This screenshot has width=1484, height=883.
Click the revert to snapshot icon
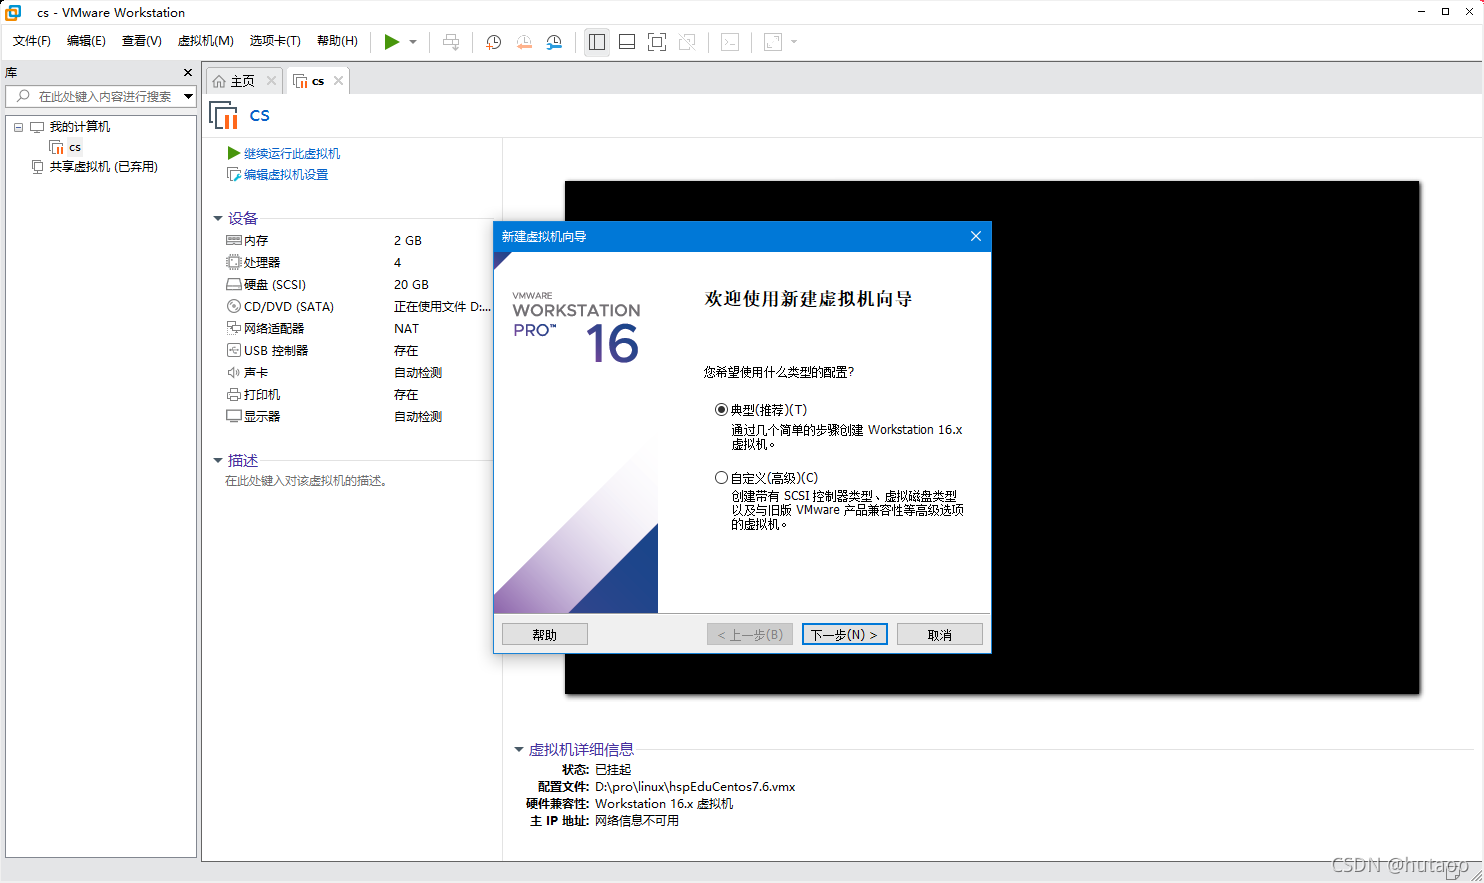click(x=524, y=42)
